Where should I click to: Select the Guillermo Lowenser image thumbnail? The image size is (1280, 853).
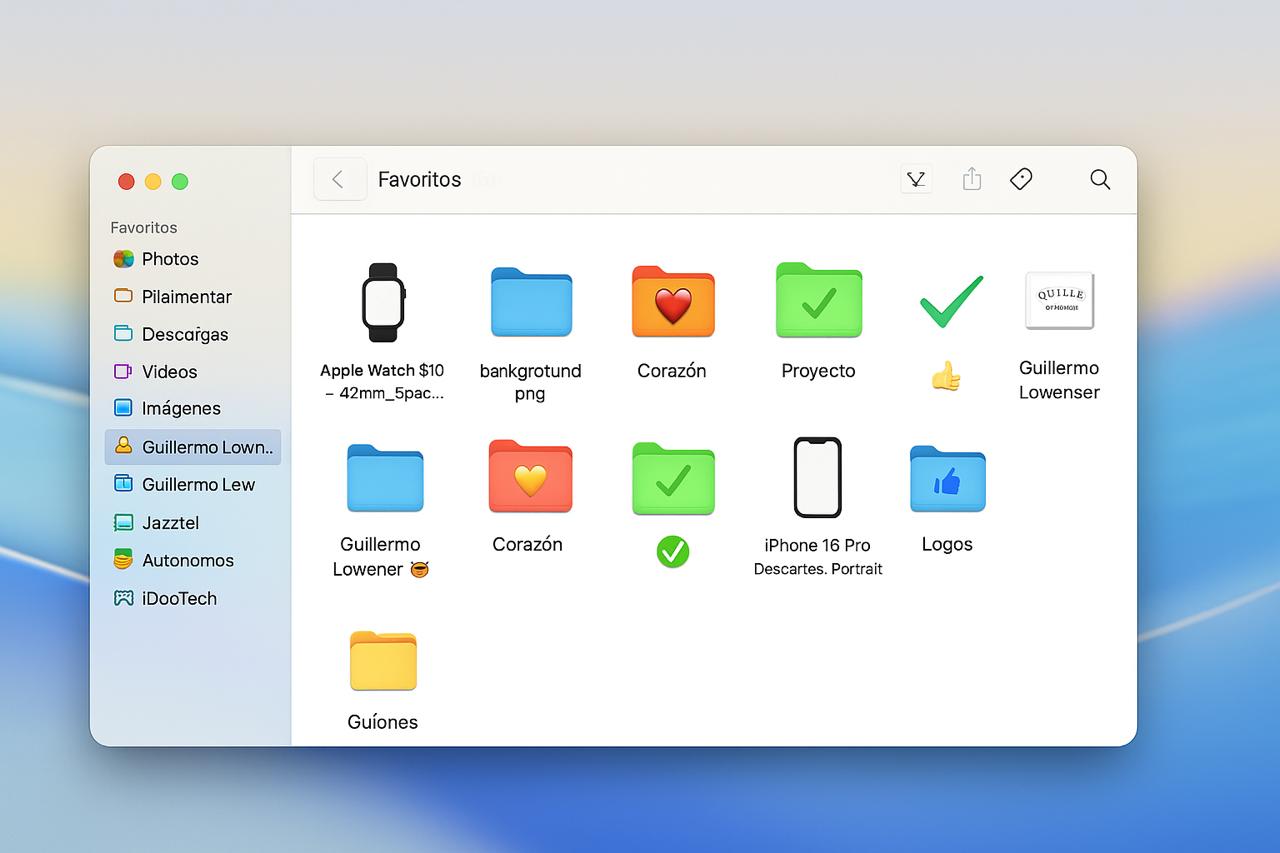point(1059,301)
